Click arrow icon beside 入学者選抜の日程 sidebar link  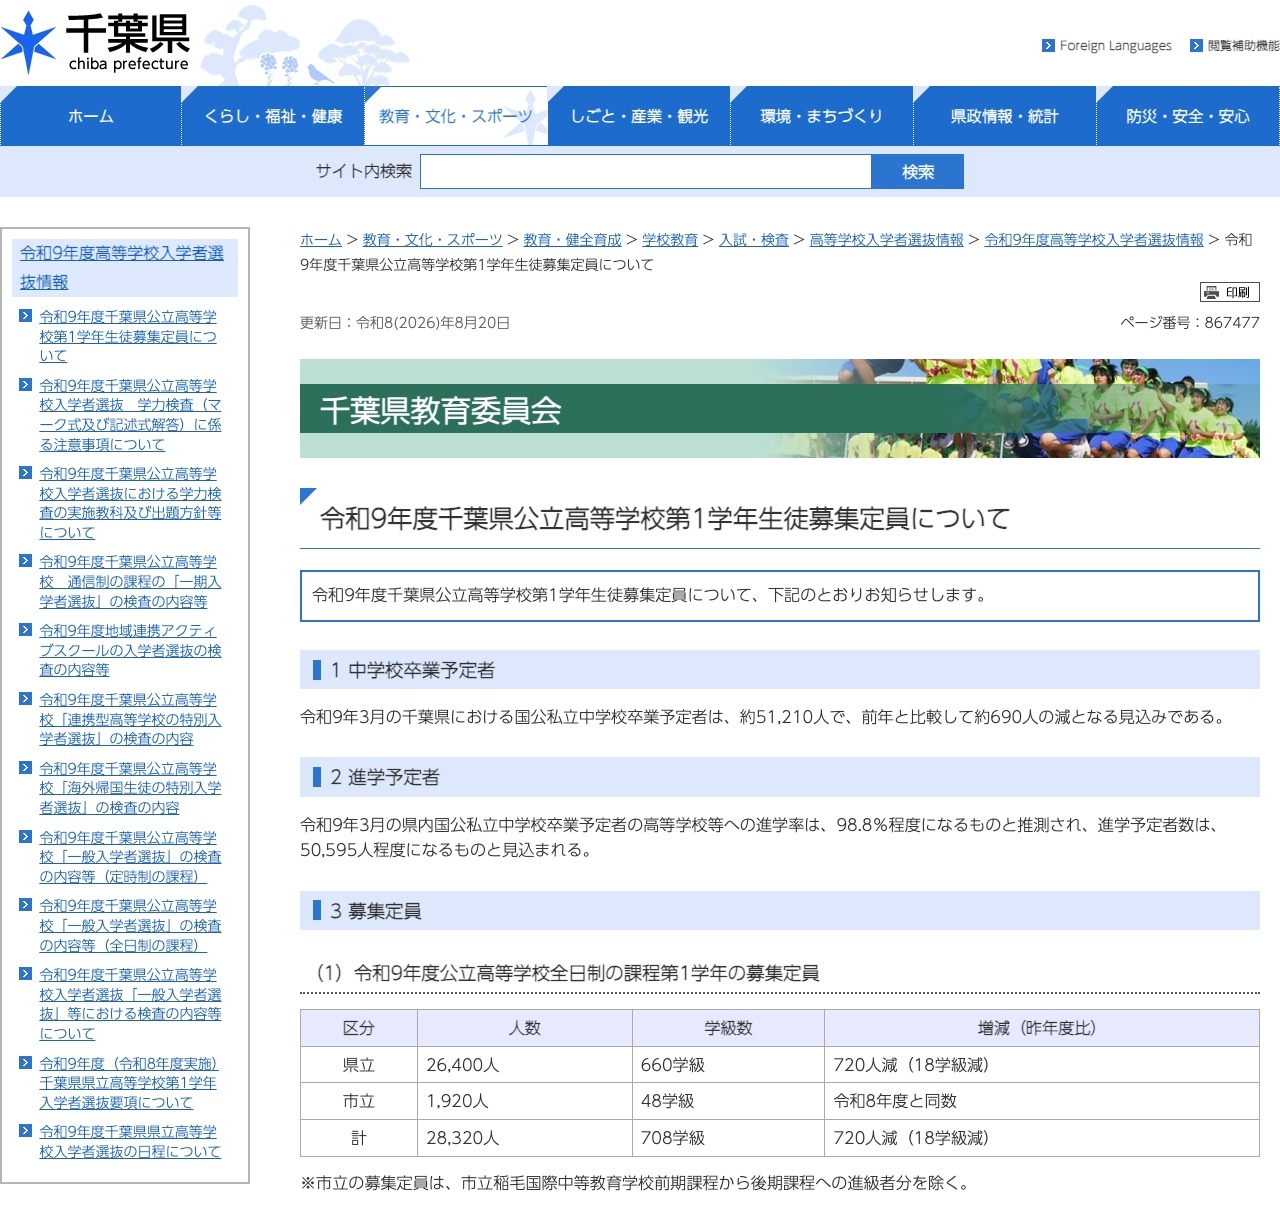[x=26, y=1131]
